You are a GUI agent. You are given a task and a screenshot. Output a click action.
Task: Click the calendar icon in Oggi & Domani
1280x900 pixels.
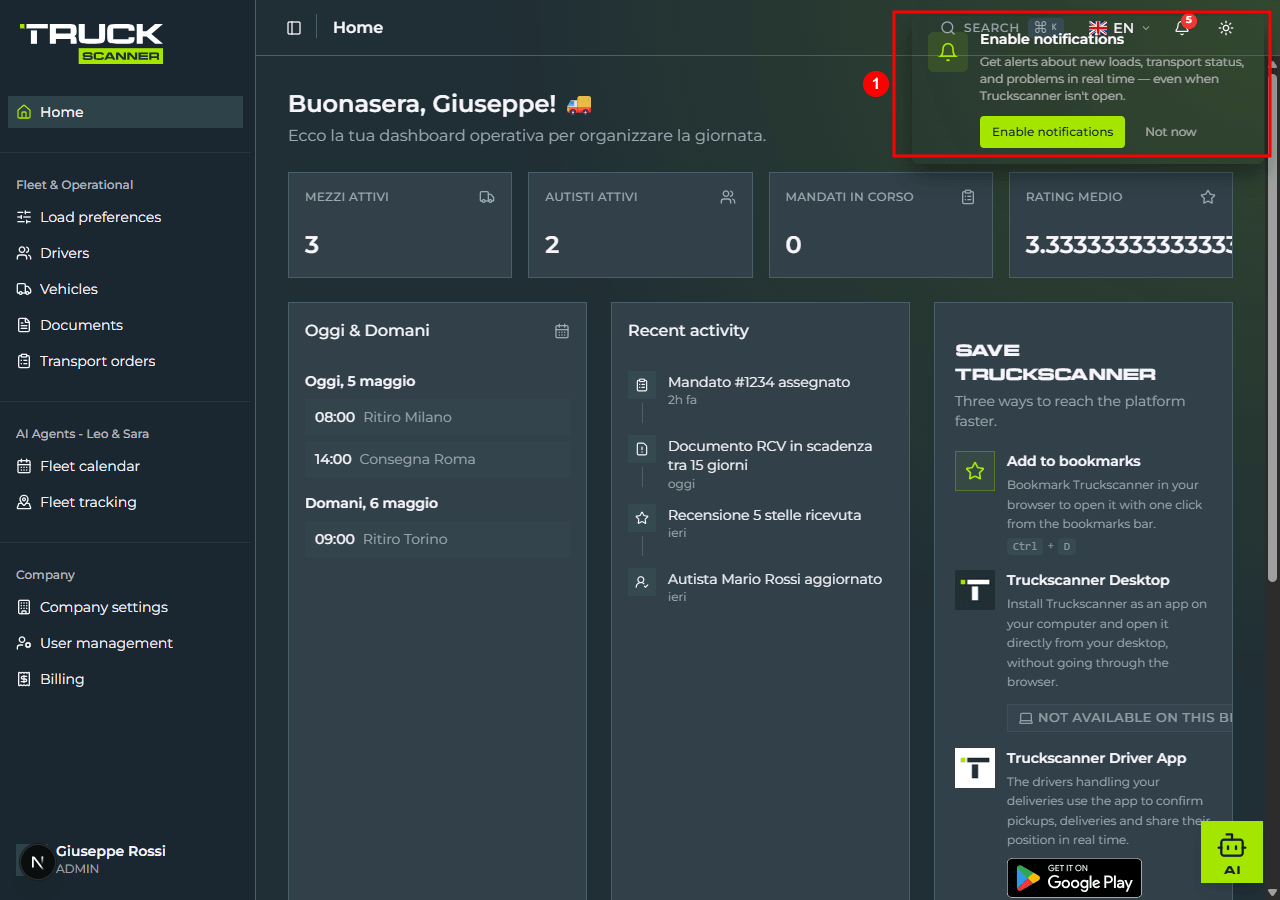562,331
